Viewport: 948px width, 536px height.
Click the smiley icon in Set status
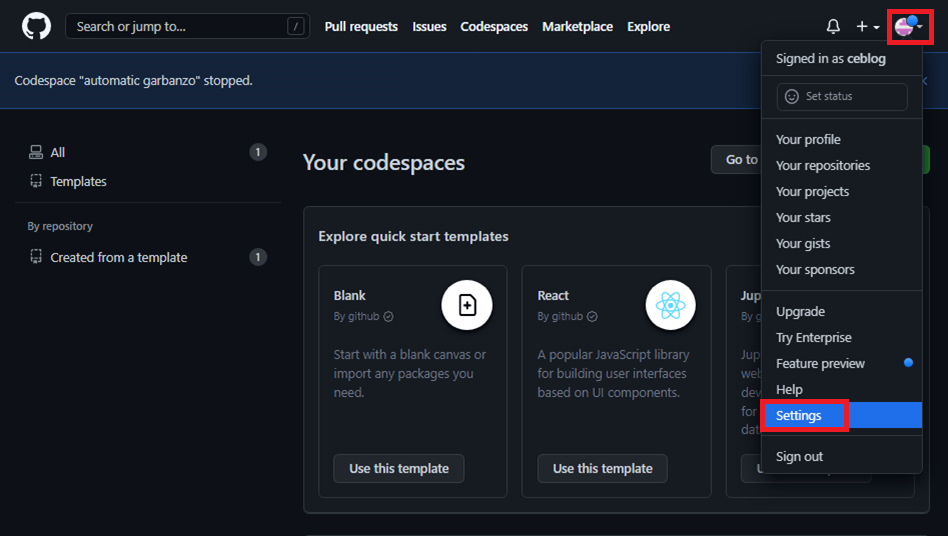pyautogui.click(x=791, y=97)
